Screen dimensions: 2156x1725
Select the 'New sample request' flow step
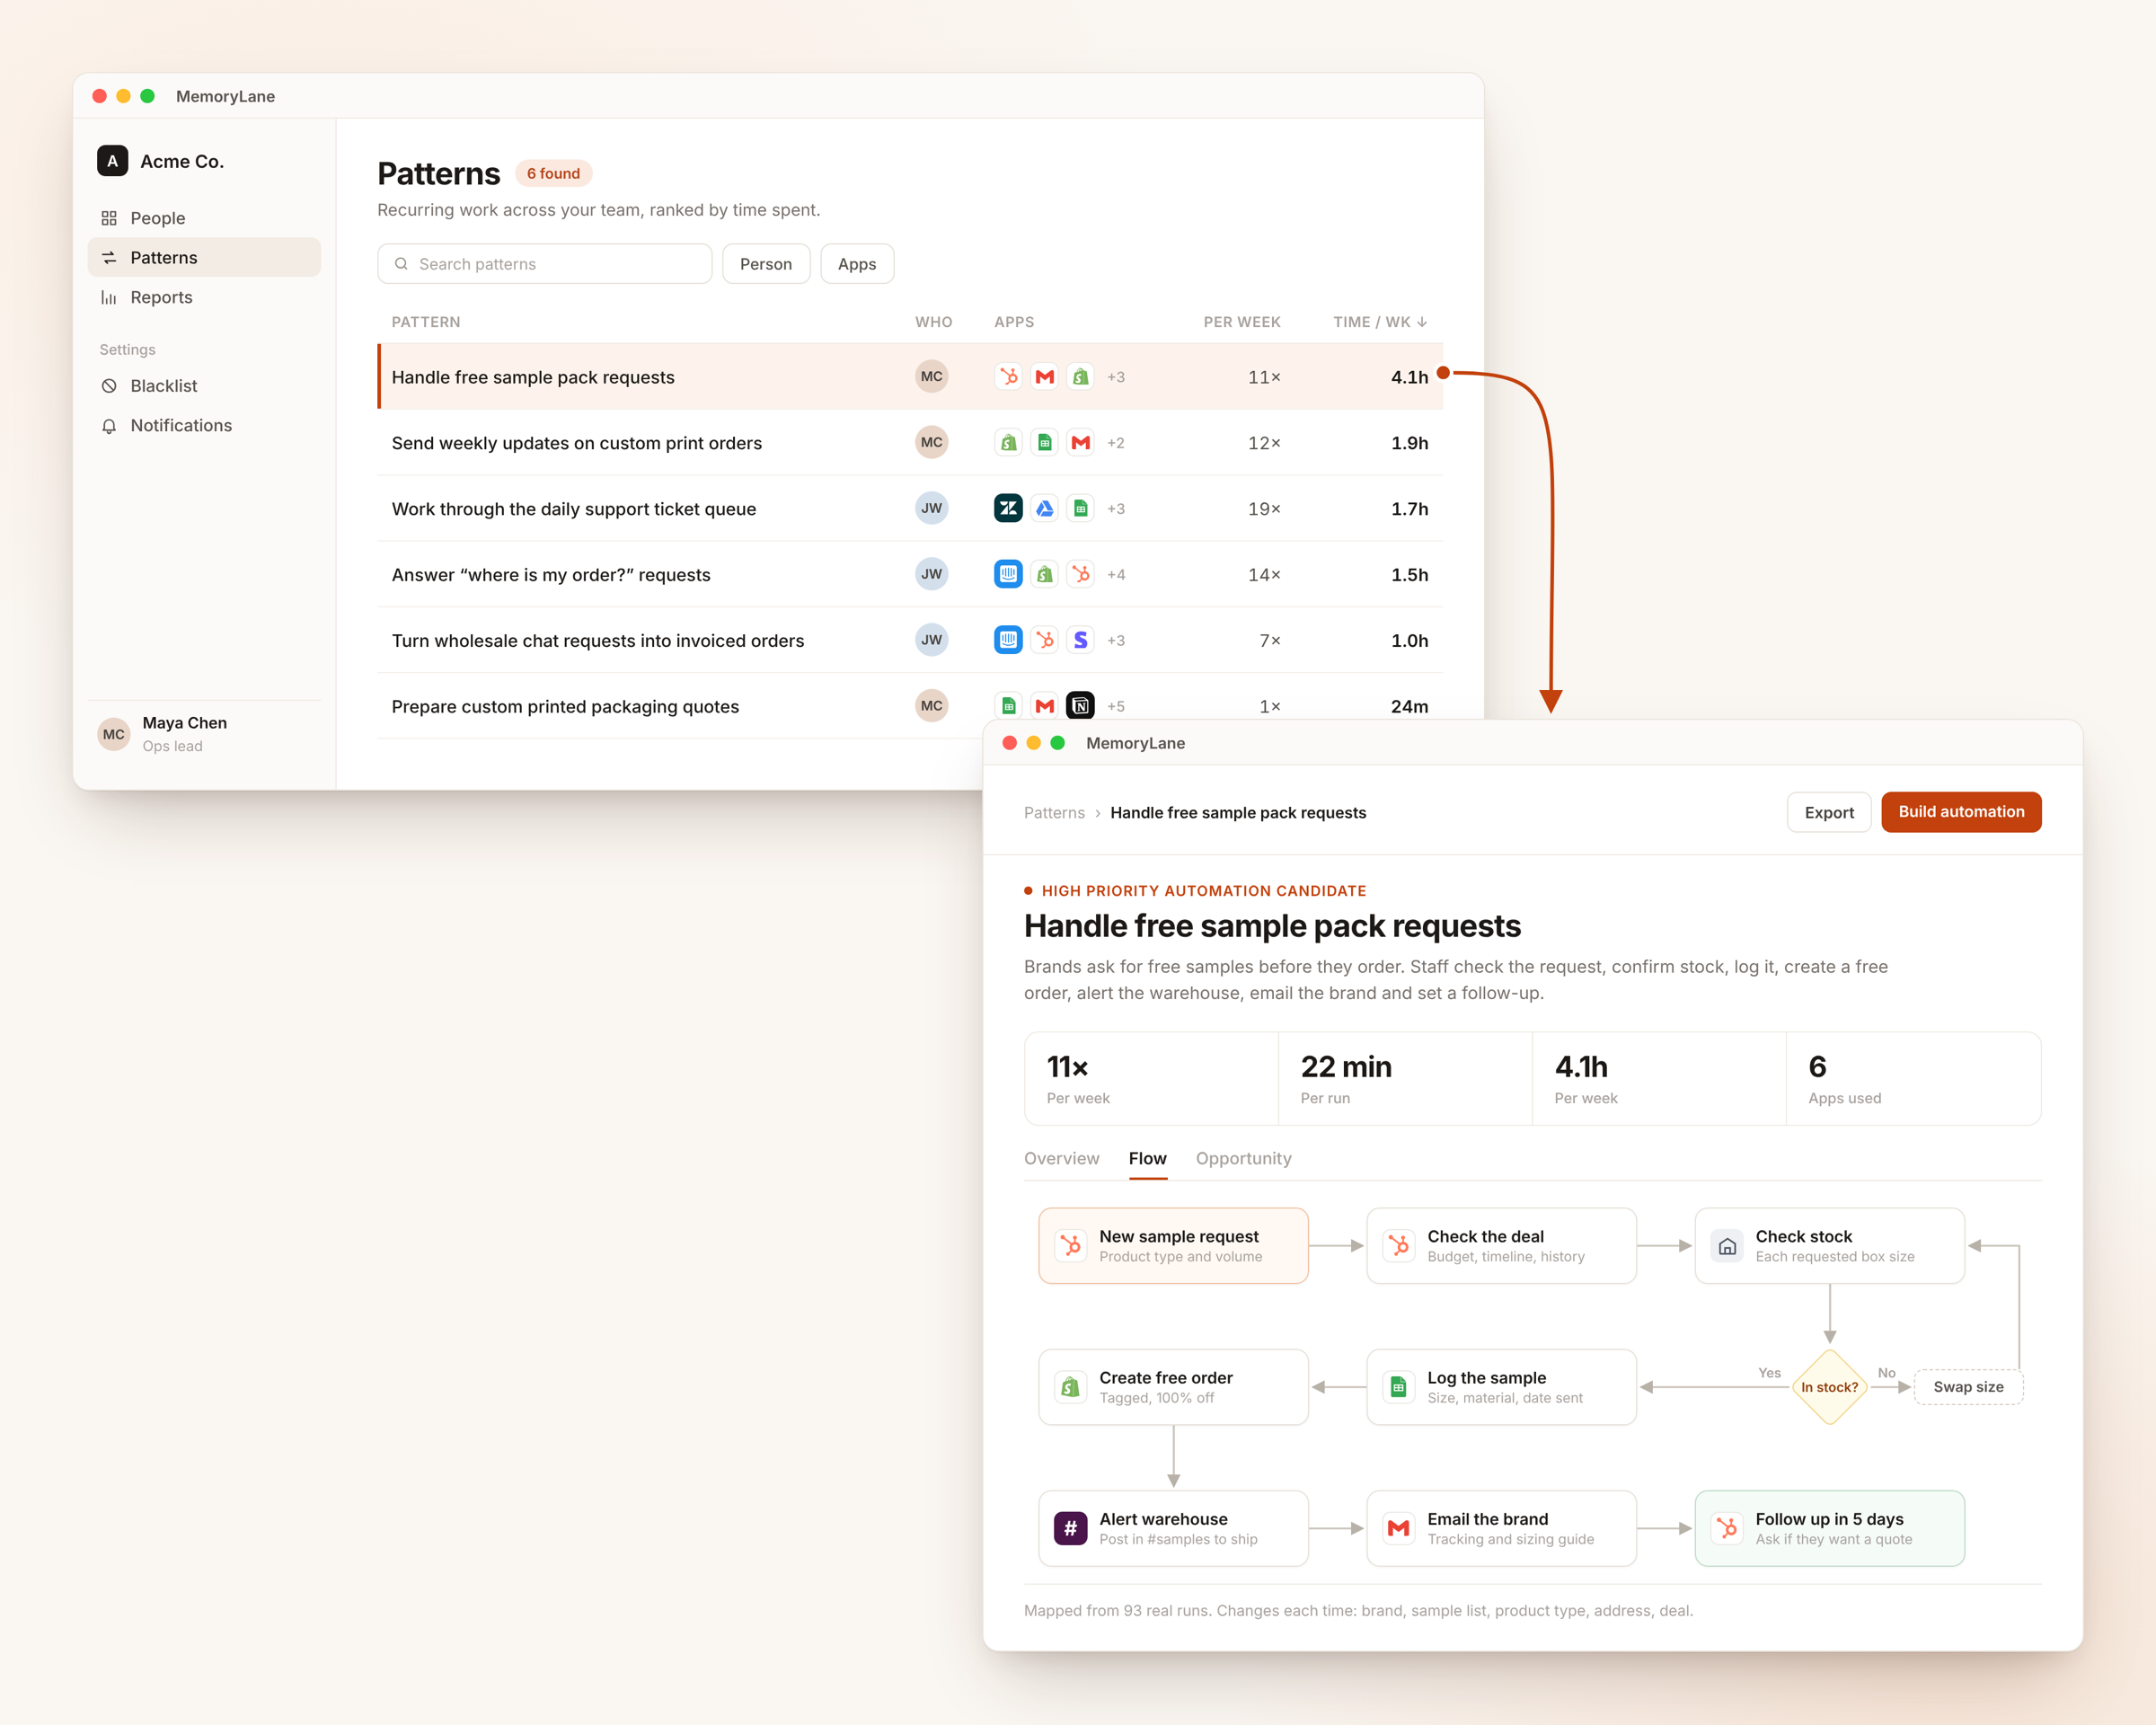point(1174,1246)
